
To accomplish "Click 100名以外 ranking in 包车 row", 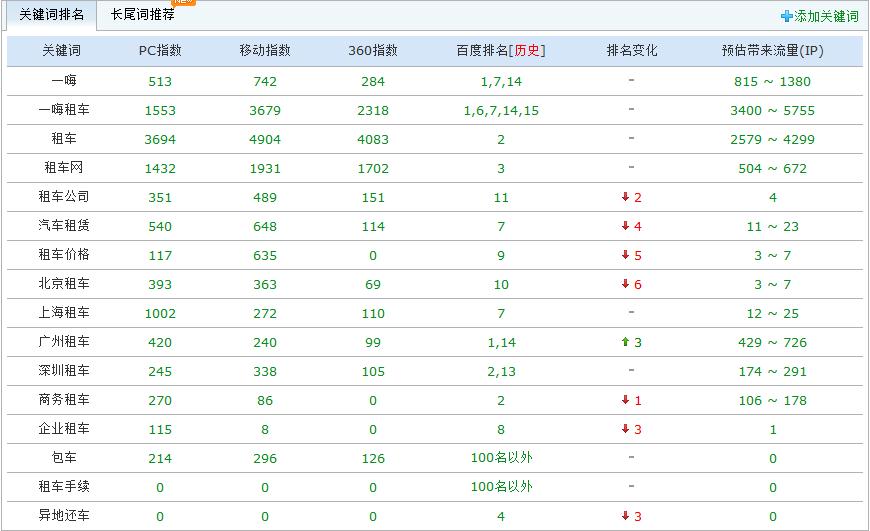I will pyautogui.click(x=501, y=459).
